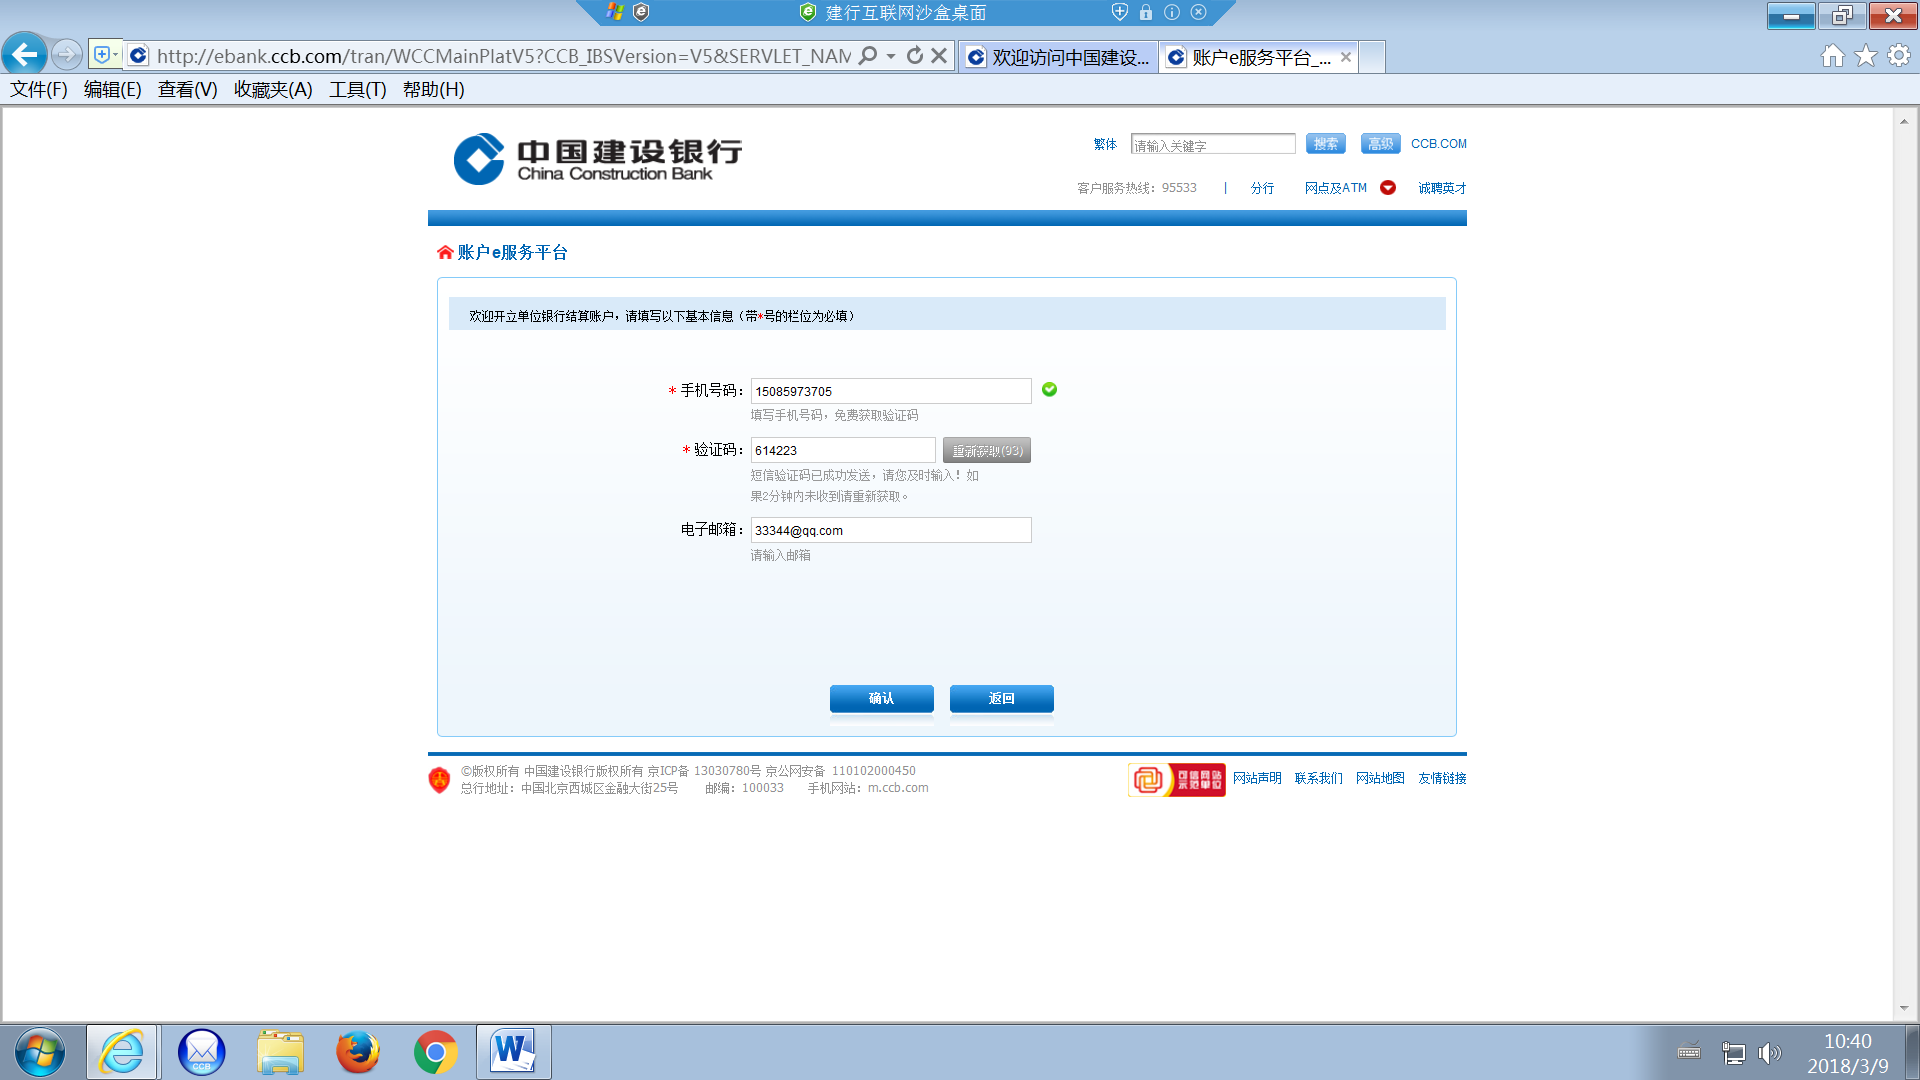Open Word from the taskbar
Viewport: 1920px width, 1080px height.
click(x=513, y=1052)
